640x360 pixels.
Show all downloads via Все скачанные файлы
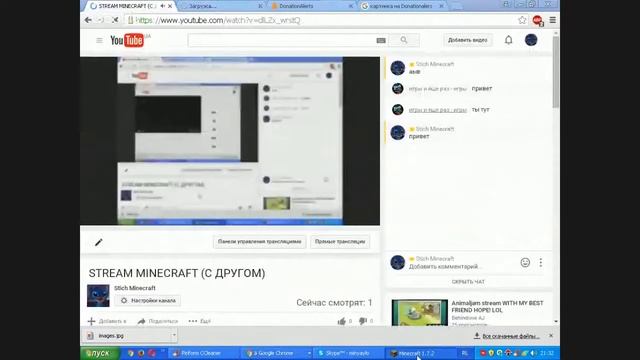[507, 336]
